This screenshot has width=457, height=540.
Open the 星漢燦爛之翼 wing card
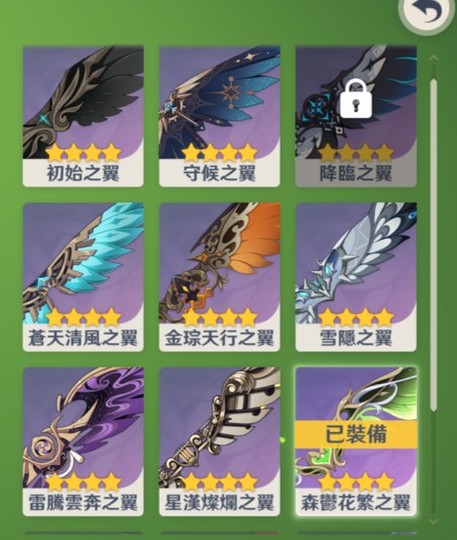219,442
